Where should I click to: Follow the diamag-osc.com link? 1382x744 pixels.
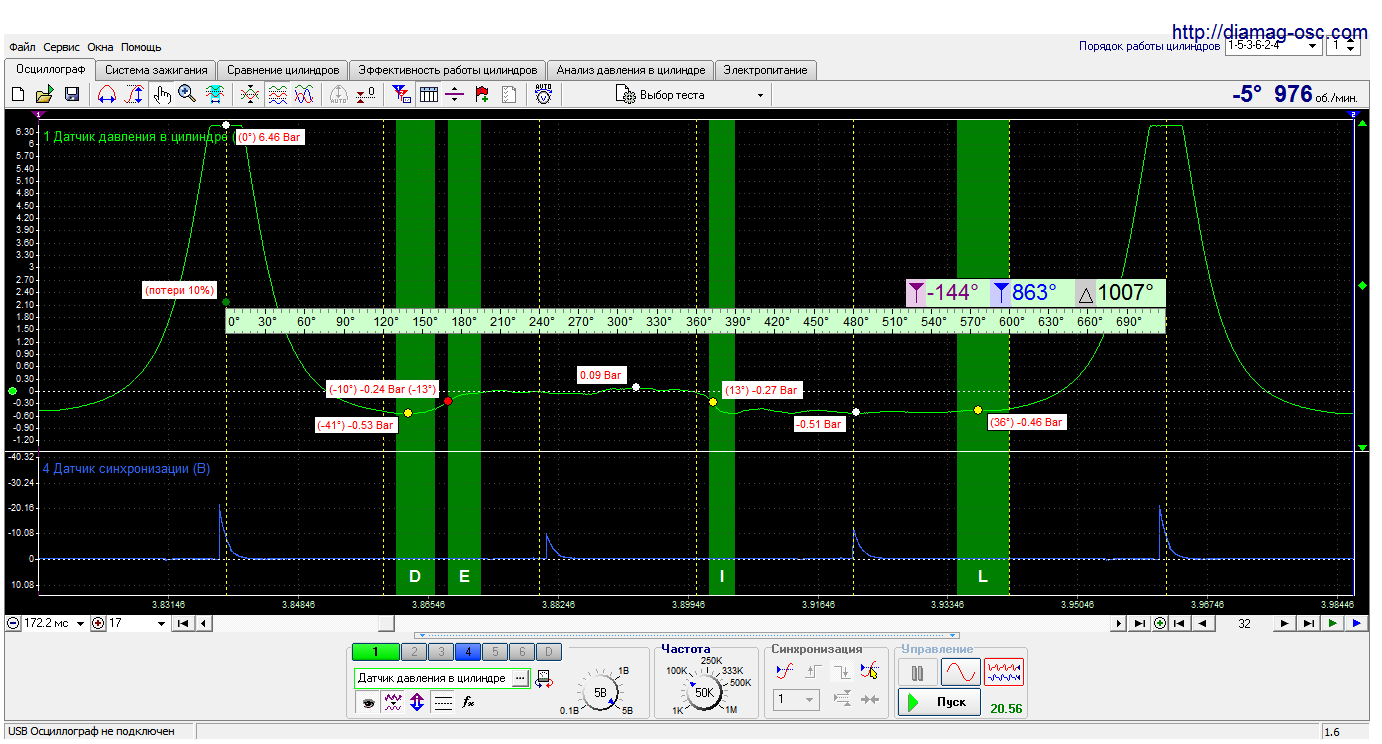point(1269,32)
